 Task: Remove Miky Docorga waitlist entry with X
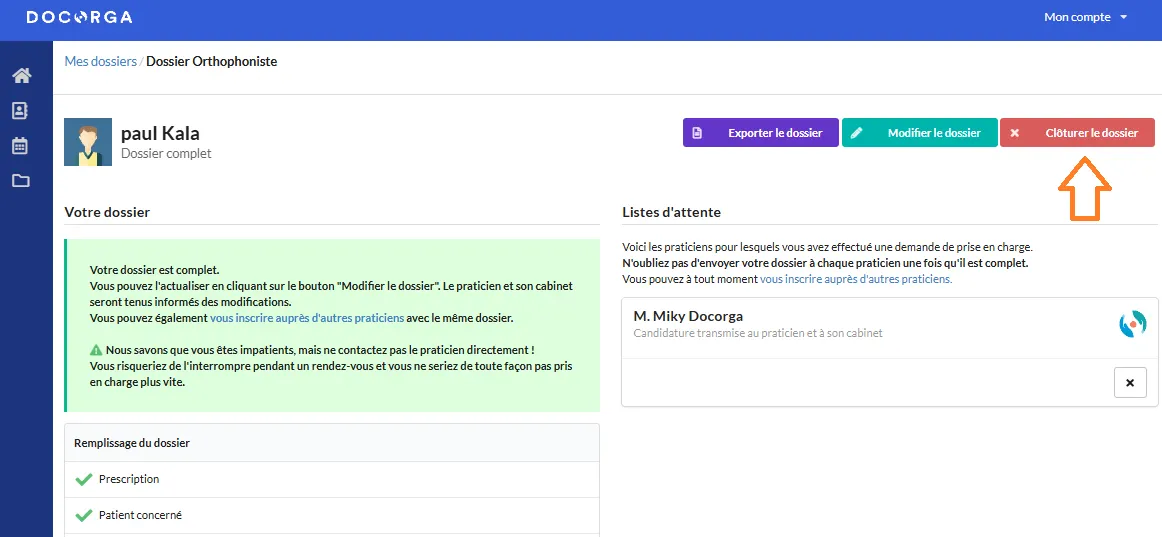click(x=1130, y=382)
